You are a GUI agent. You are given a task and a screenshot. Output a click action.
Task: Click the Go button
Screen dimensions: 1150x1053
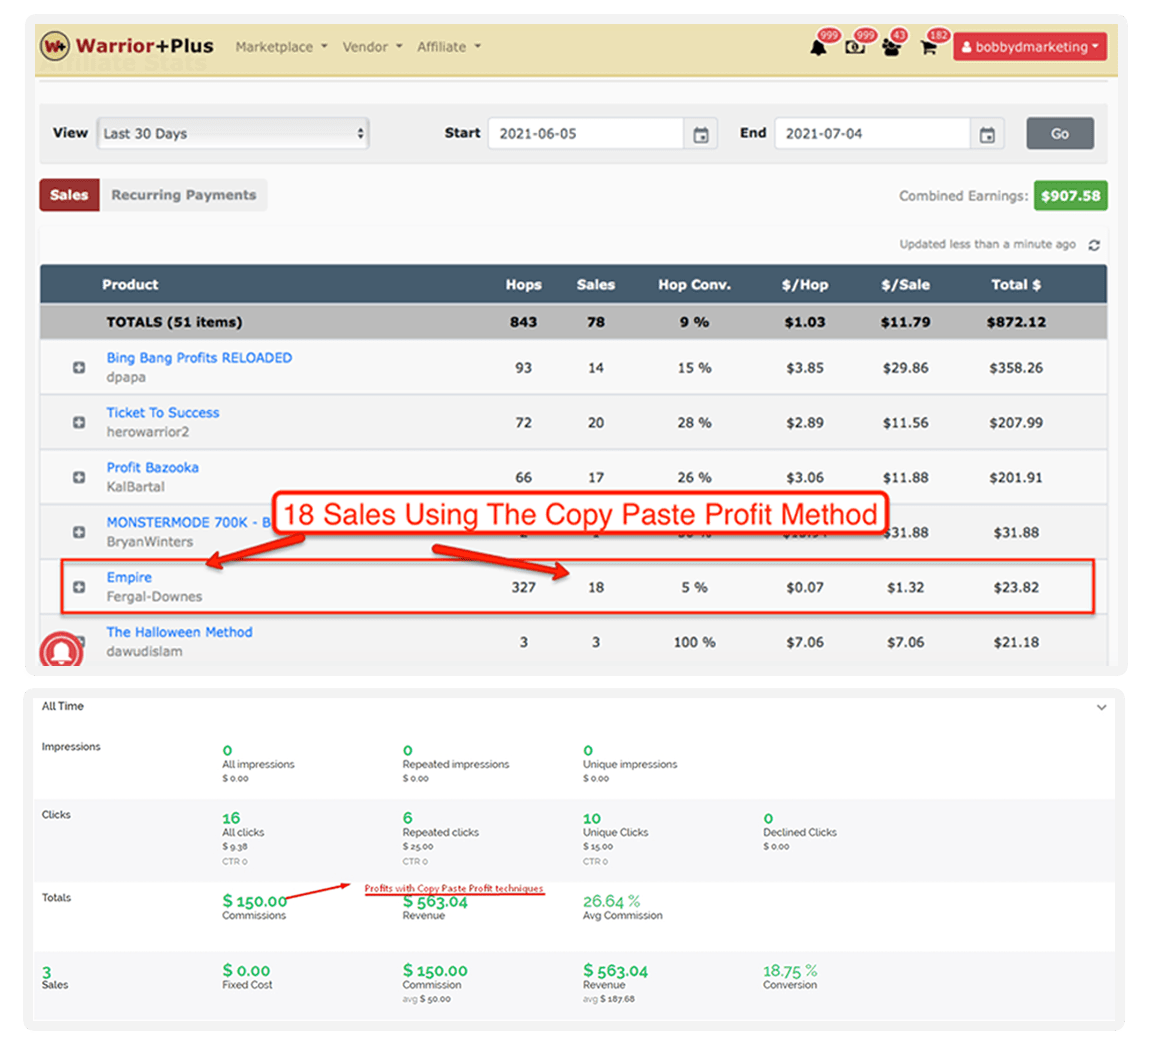(x=1060, y=133)
